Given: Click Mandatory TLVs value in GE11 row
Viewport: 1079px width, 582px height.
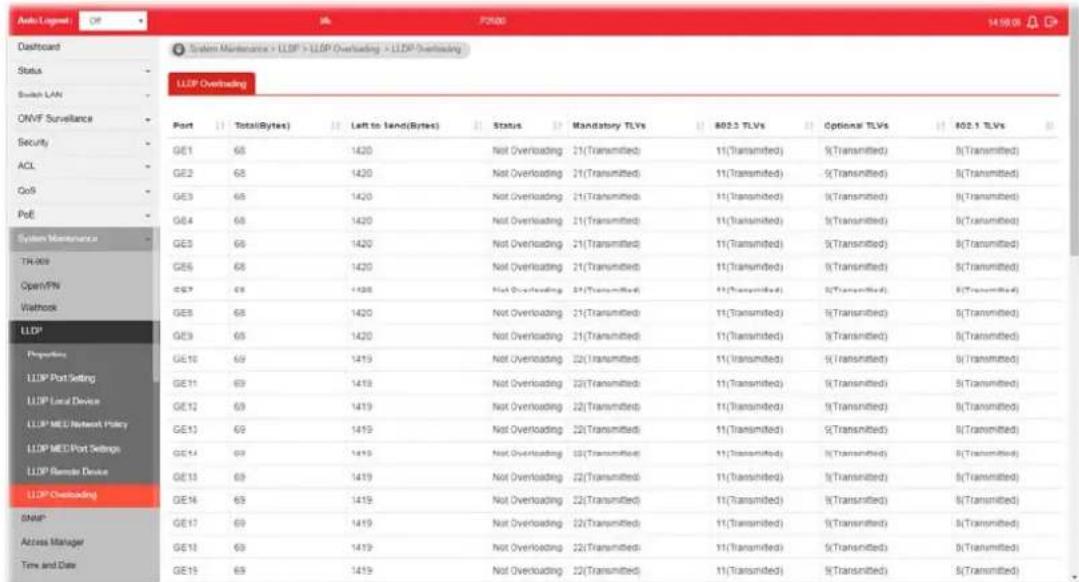Looking at the screenshot, I should click(x=606, y=384).
